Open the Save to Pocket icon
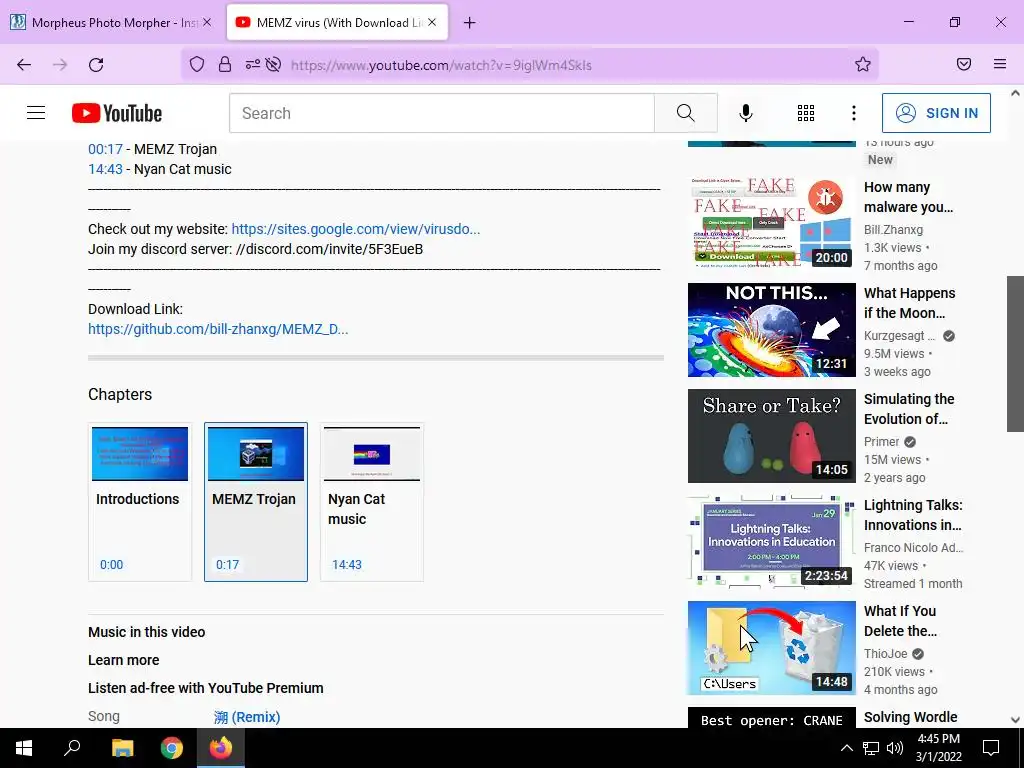This screenshot has width=1024, height=768. tap(964, 64)
